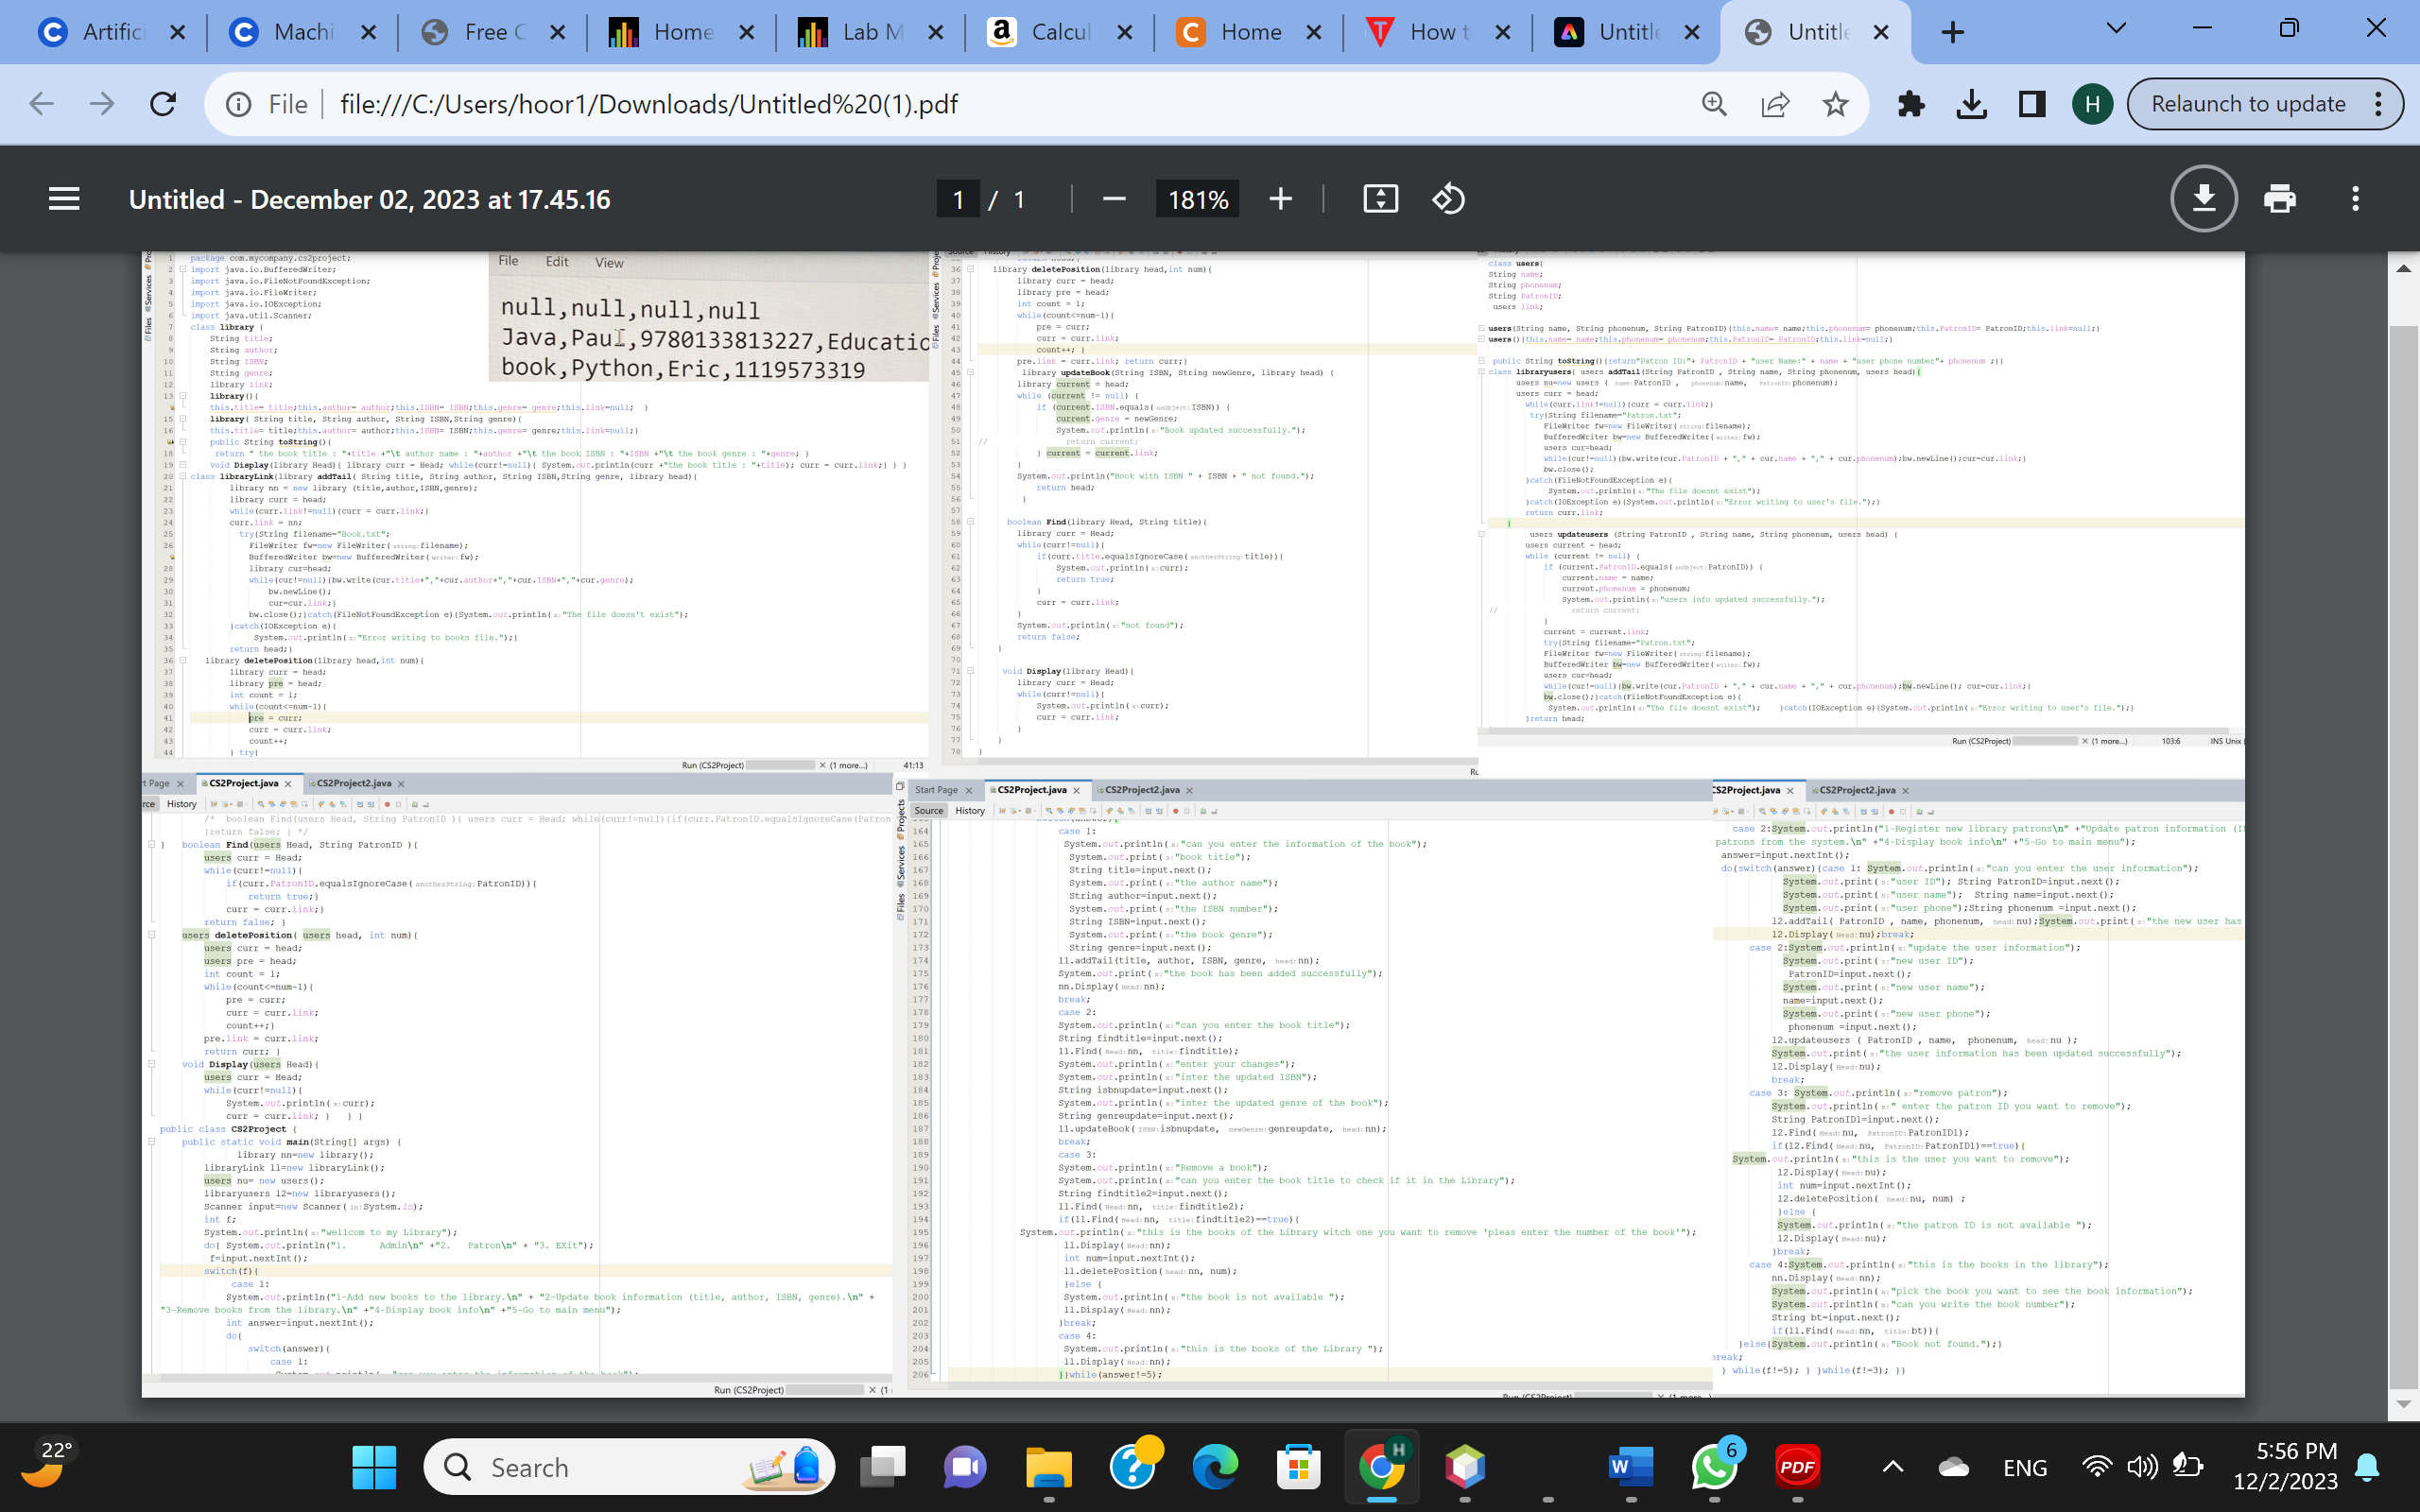
Task: Print the PDF document
Action: coord(2280,198)
